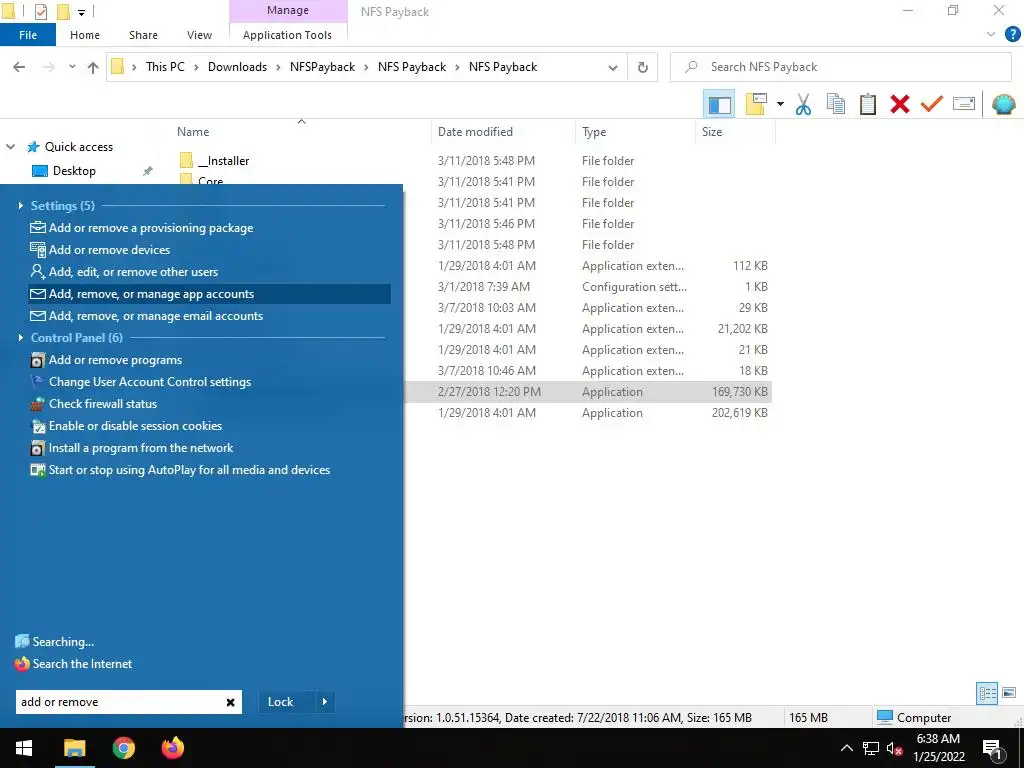Select the Configuration sett... file row
This screenshot has height=768, width=1024.
click(x=588, y=287)
